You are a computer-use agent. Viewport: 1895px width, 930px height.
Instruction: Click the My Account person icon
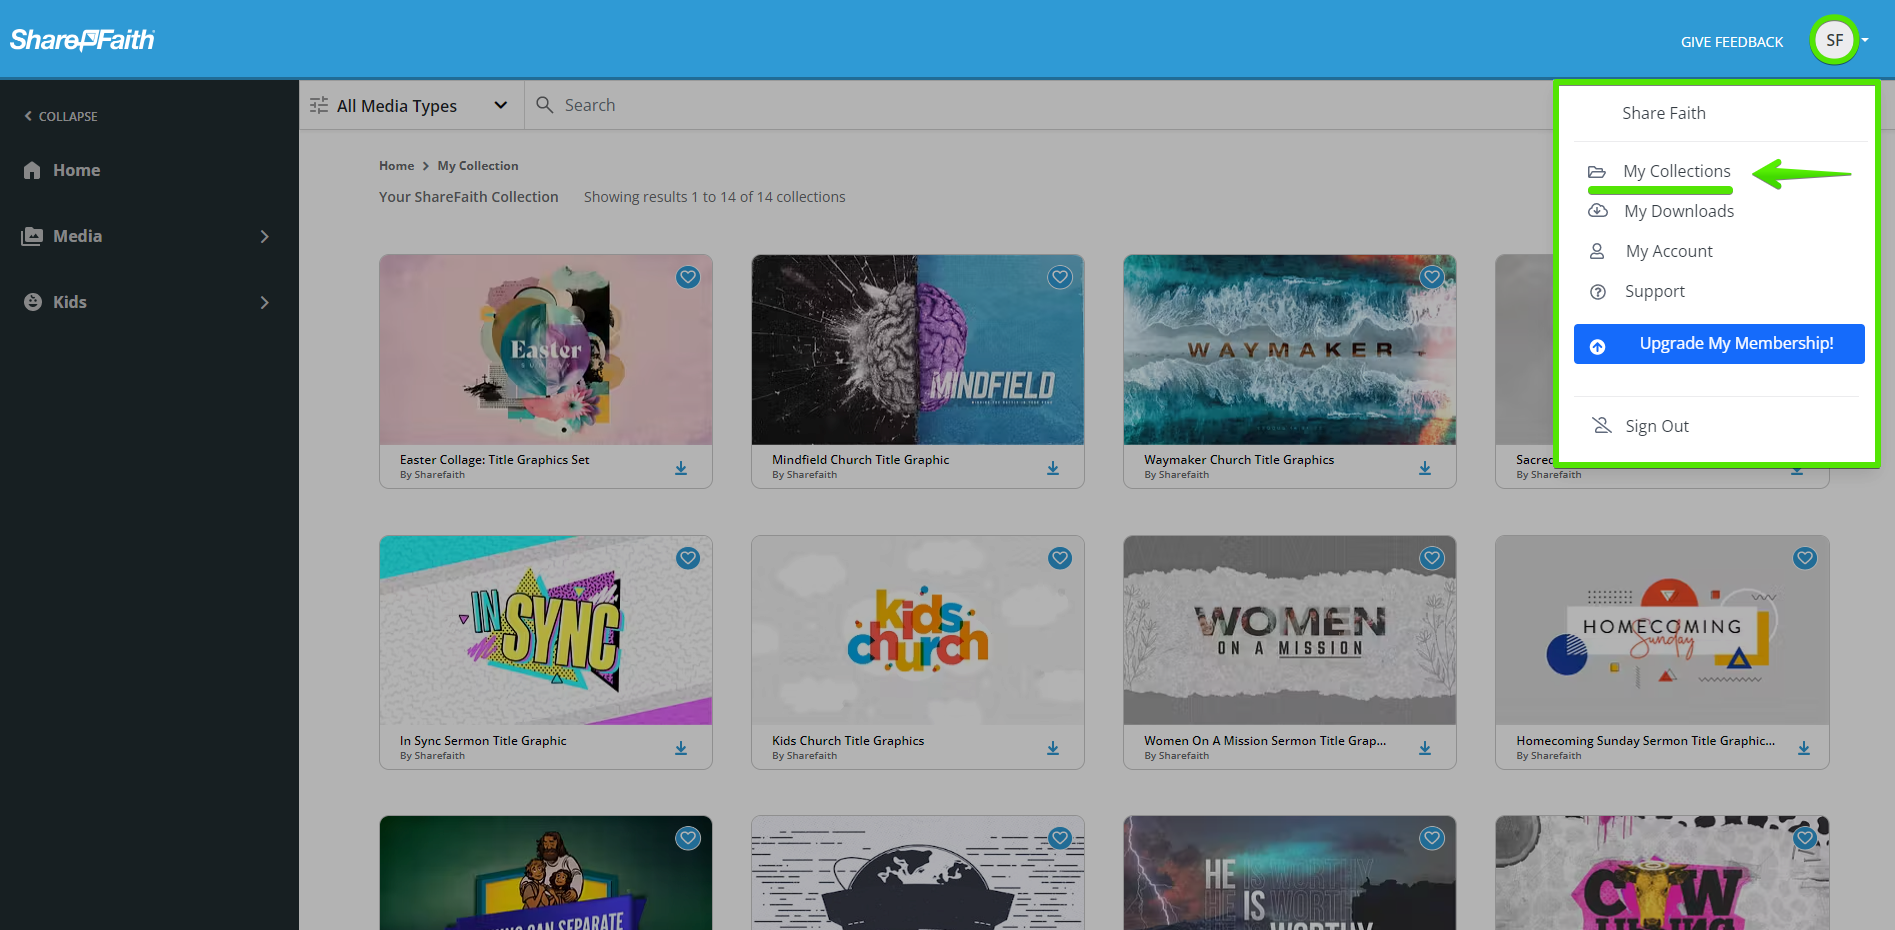pyautogui.click(x=1597, y=251)
